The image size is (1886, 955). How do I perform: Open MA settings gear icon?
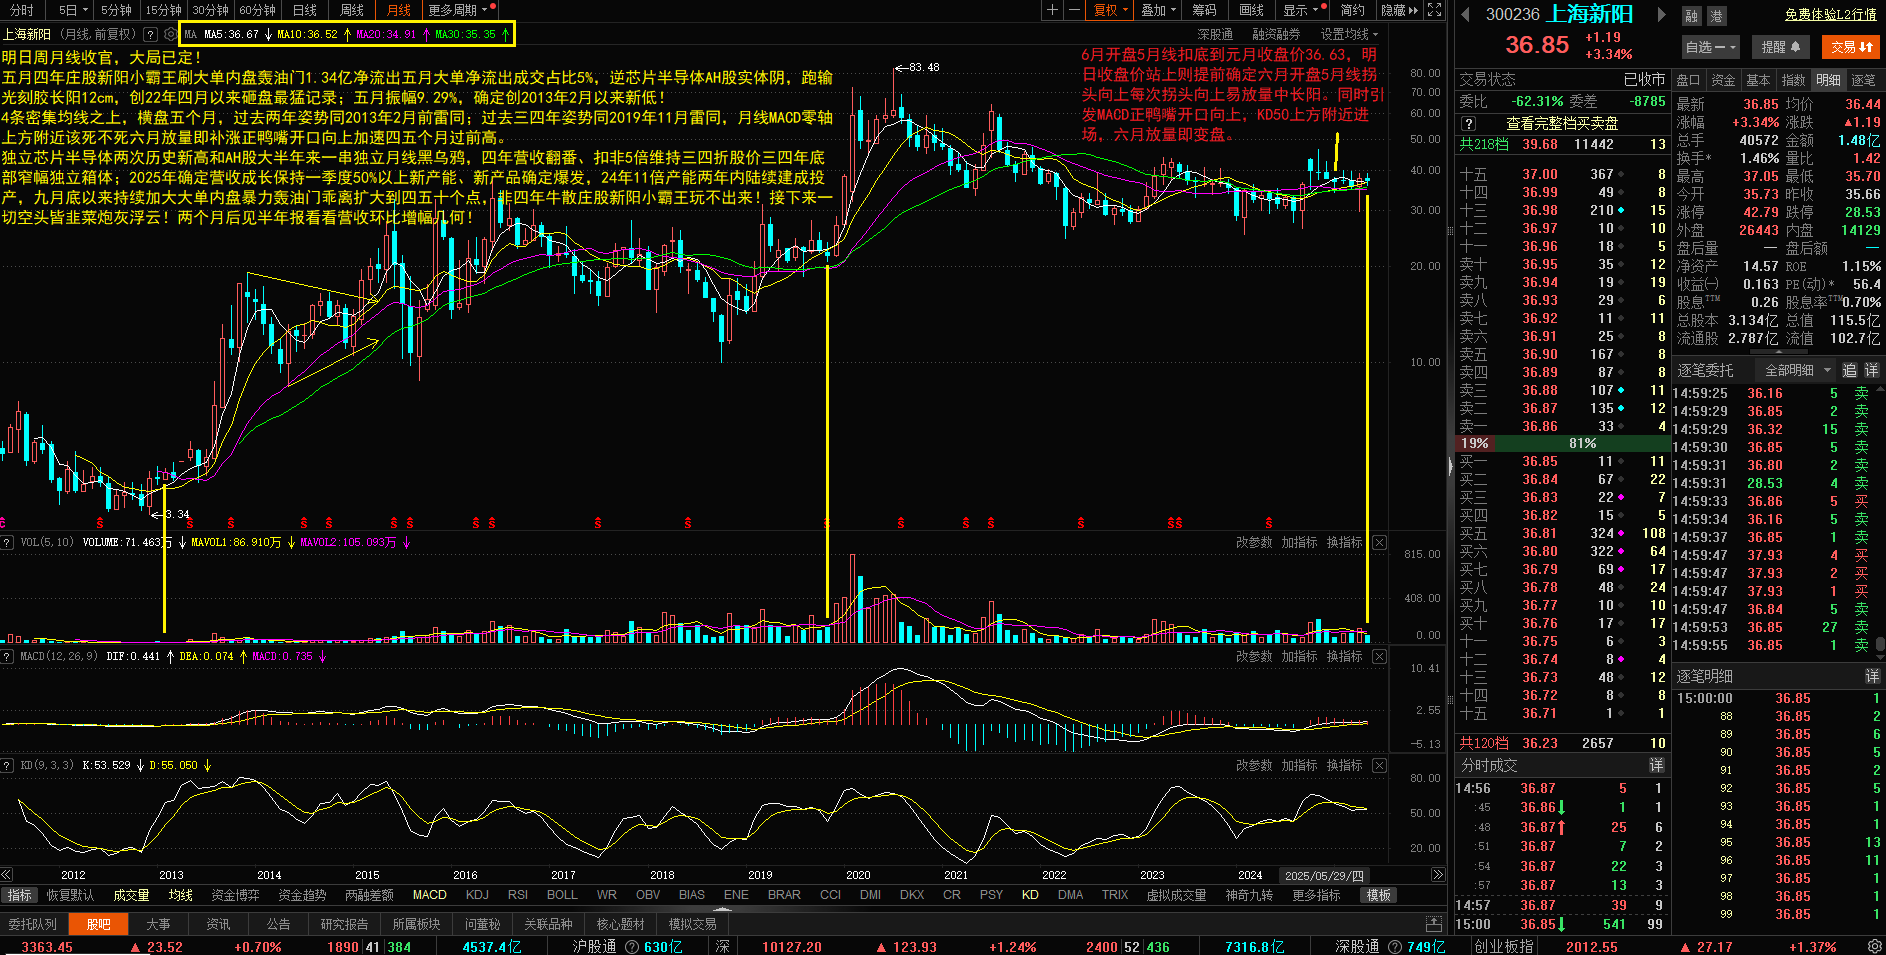tap(170, 34)
